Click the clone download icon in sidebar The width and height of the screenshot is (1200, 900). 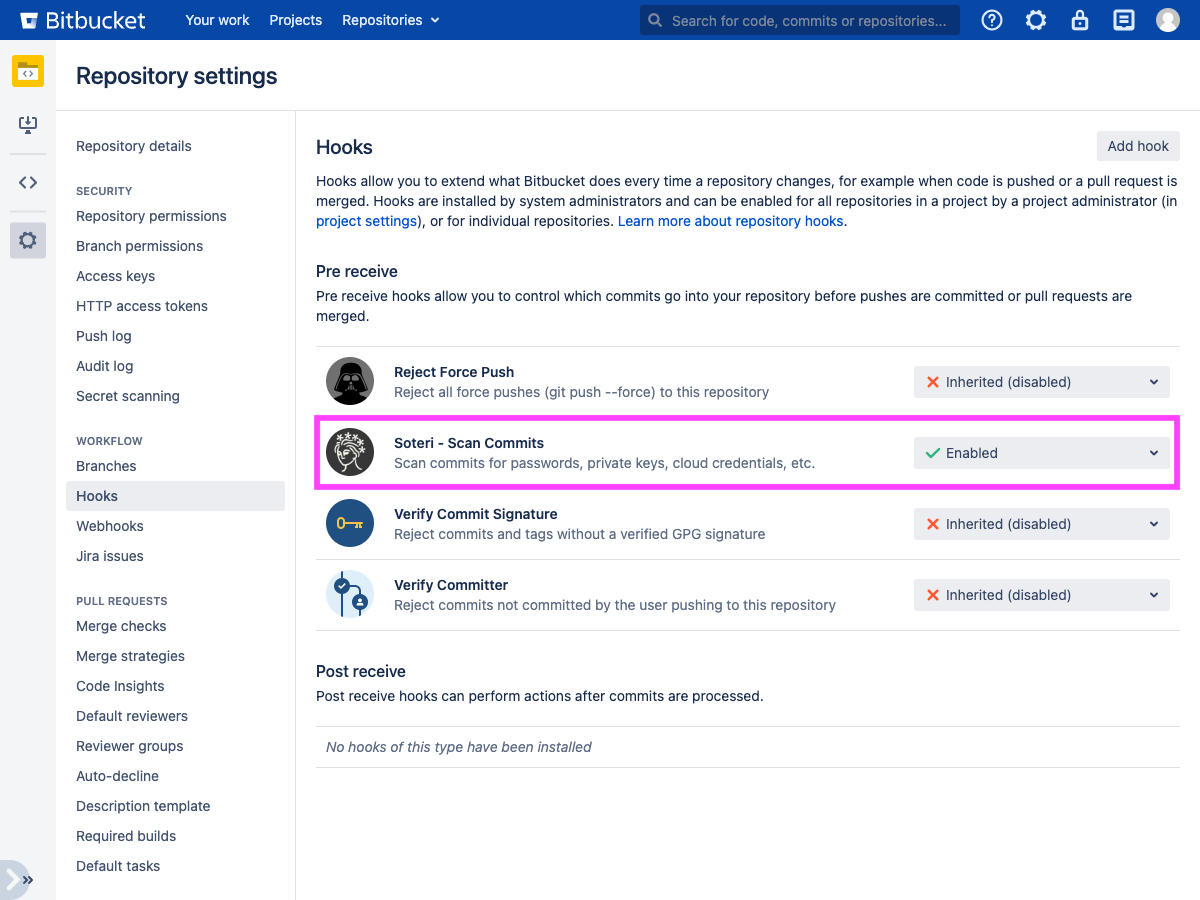click(x=28, y=125)
